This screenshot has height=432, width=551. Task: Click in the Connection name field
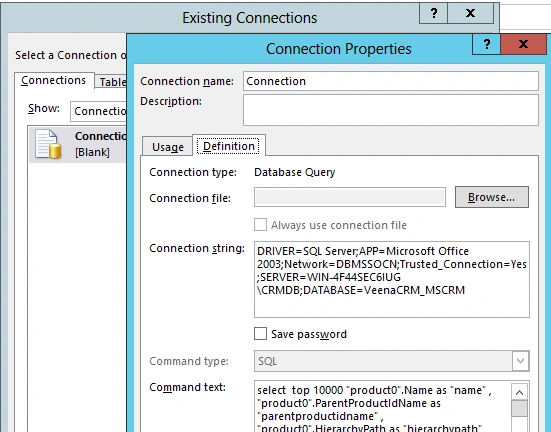click(391, 81)
